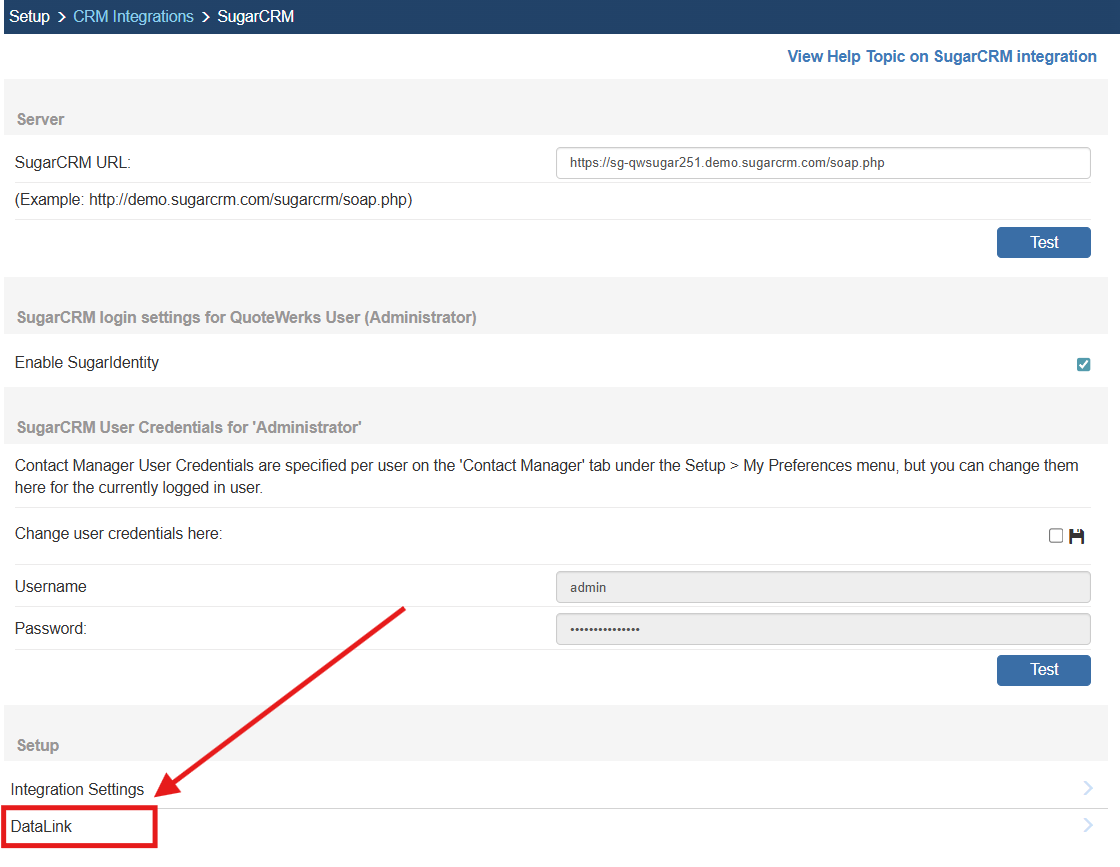
Task: Click the 'SugarCRM URL:' field label
Action: 72,162
